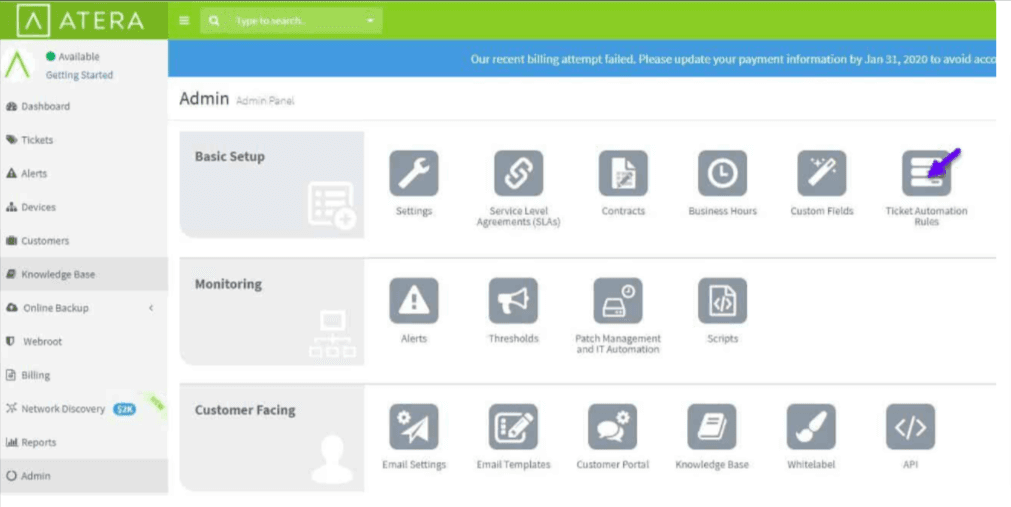Click the search magnifier icon
This screenshot has width=1011, height=507.
[x=214, y=21]
